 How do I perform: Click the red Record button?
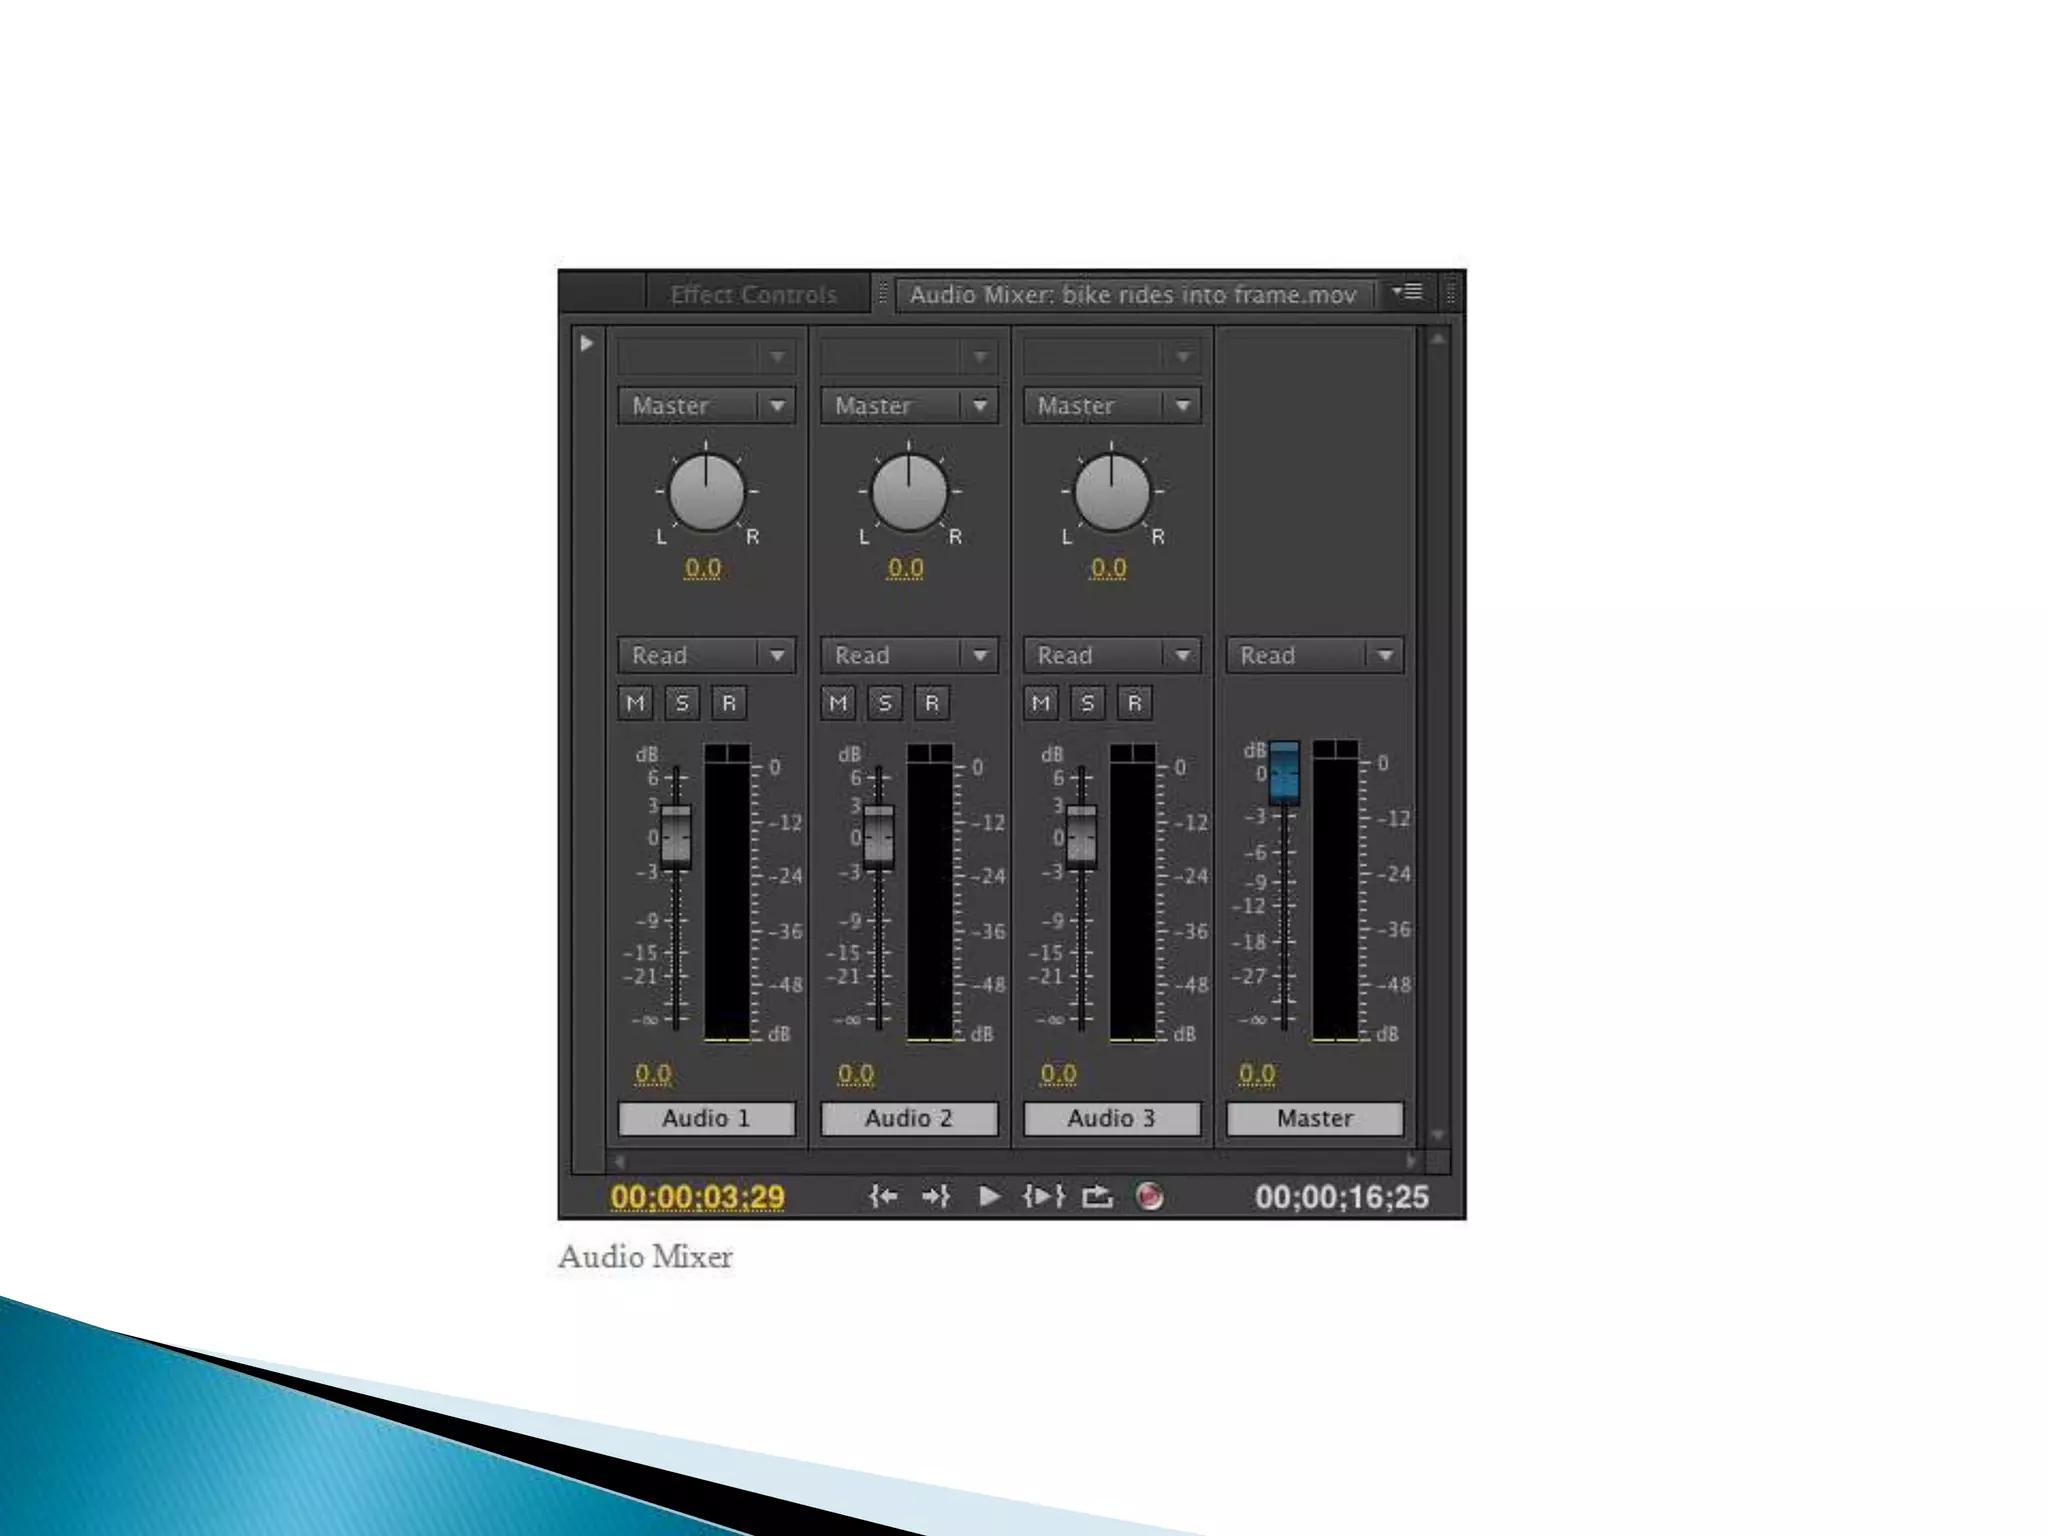(1150, 1196)
